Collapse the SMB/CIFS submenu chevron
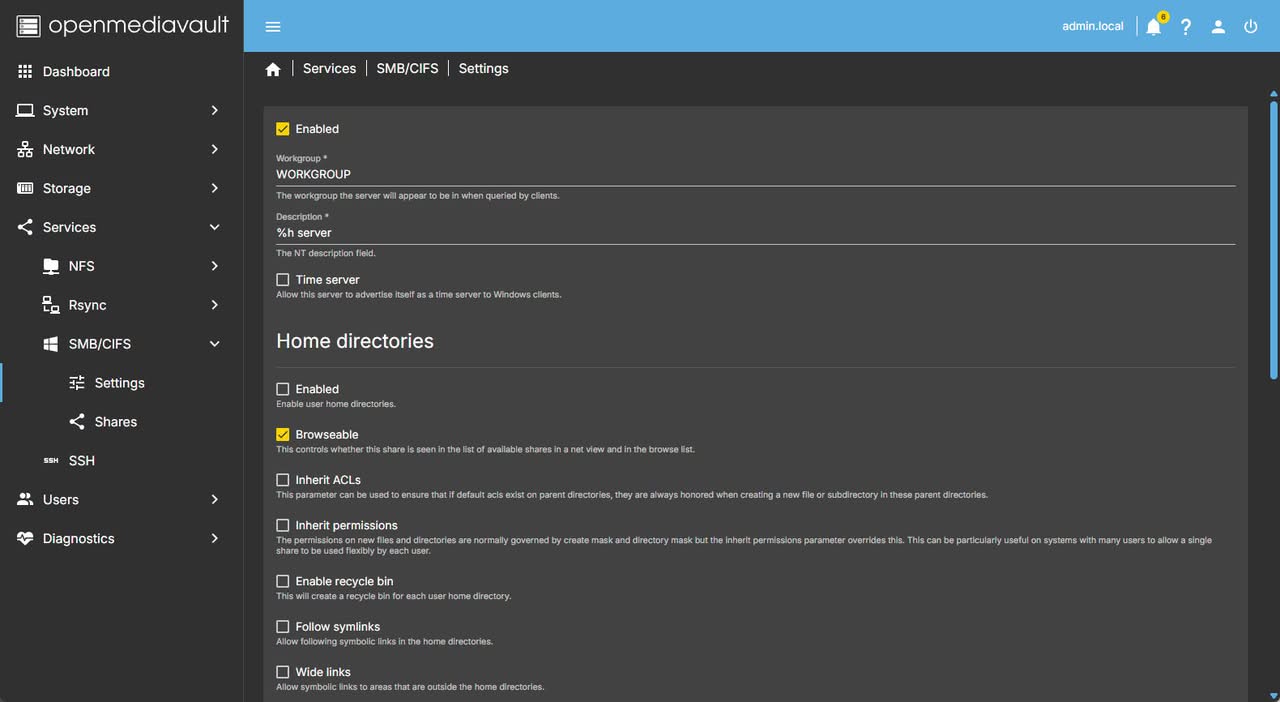Viewport: 1280px width, 702px height. pos(214,344)
